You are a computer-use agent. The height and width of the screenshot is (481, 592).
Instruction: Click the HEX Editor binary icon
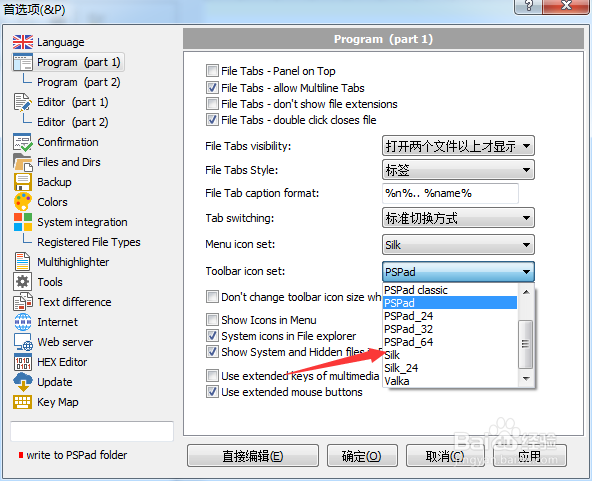(x=23, y=362)
